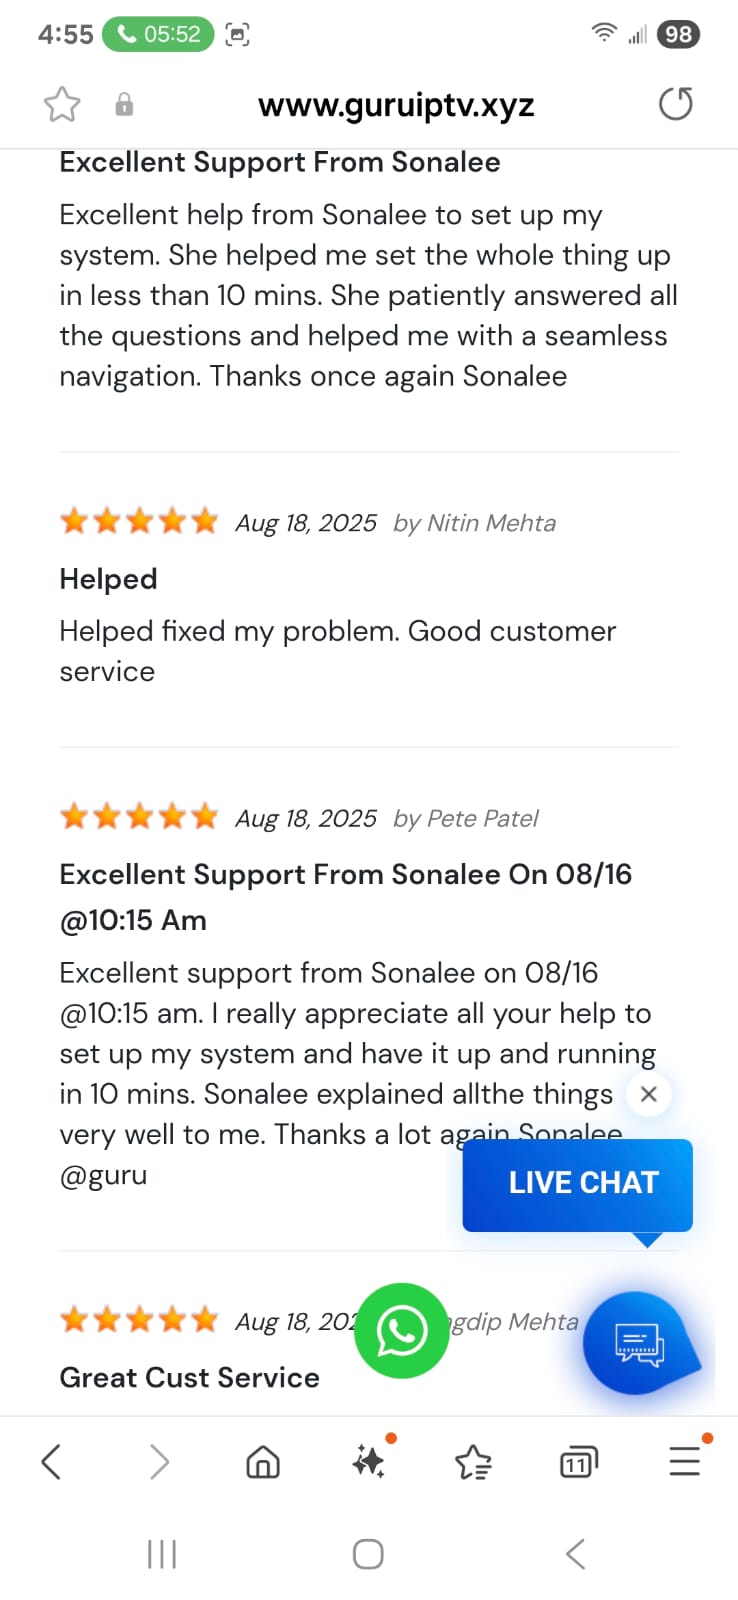Tap the www.guruiptv.xyz address bar

click(x=396, y=105)
